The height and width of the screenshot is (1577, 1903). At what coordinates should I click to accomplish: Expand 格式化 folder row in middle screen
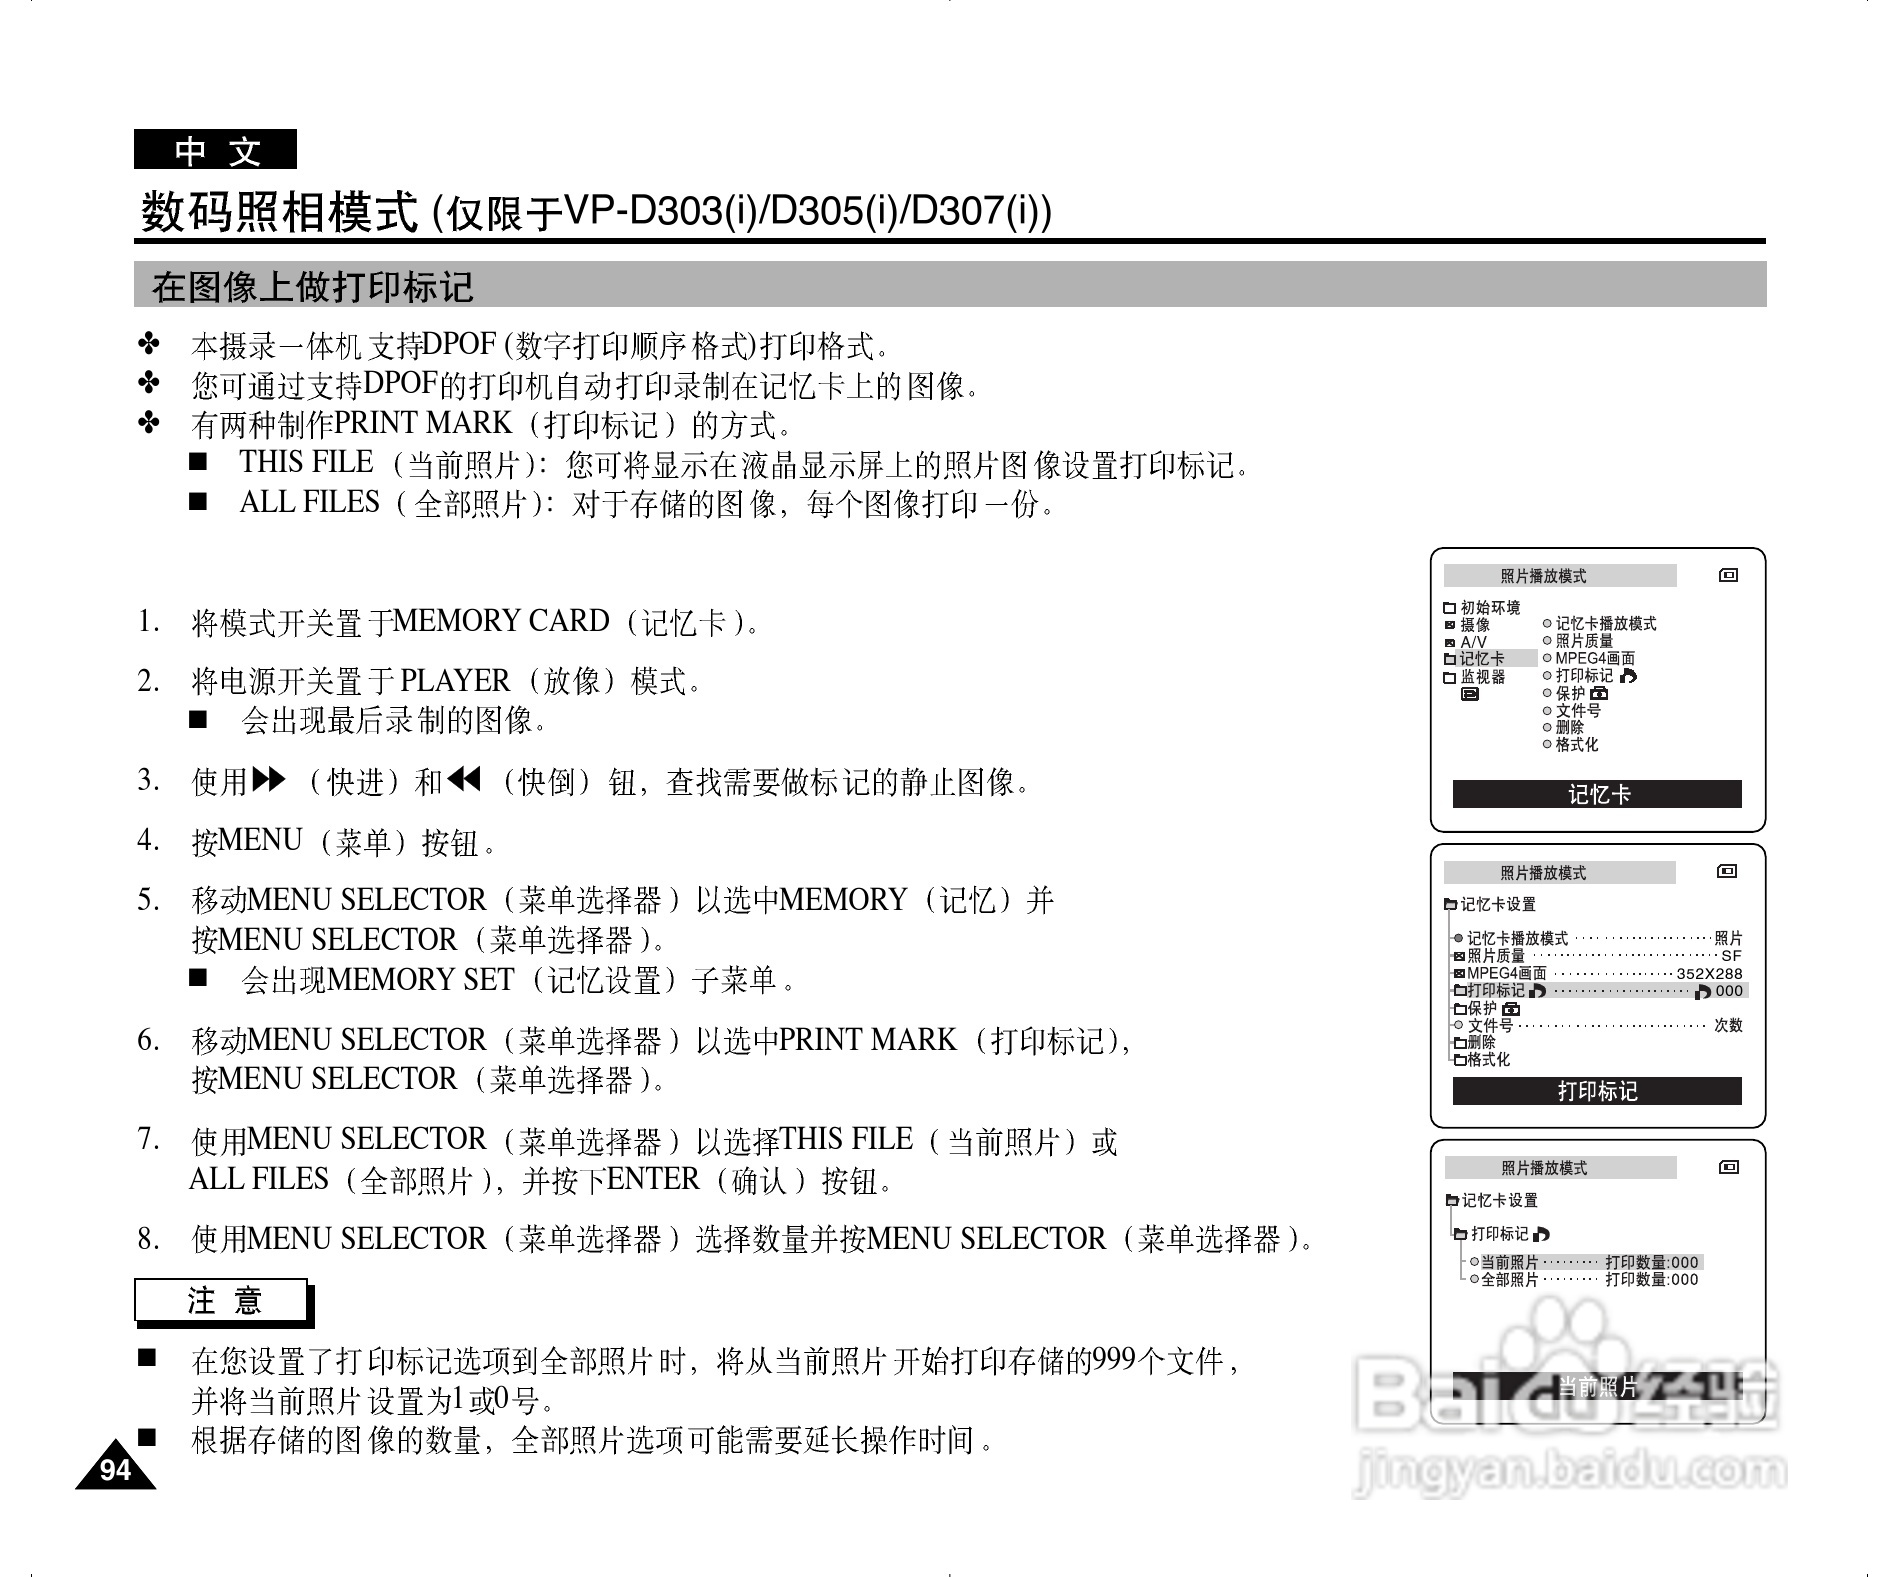1460,1060
